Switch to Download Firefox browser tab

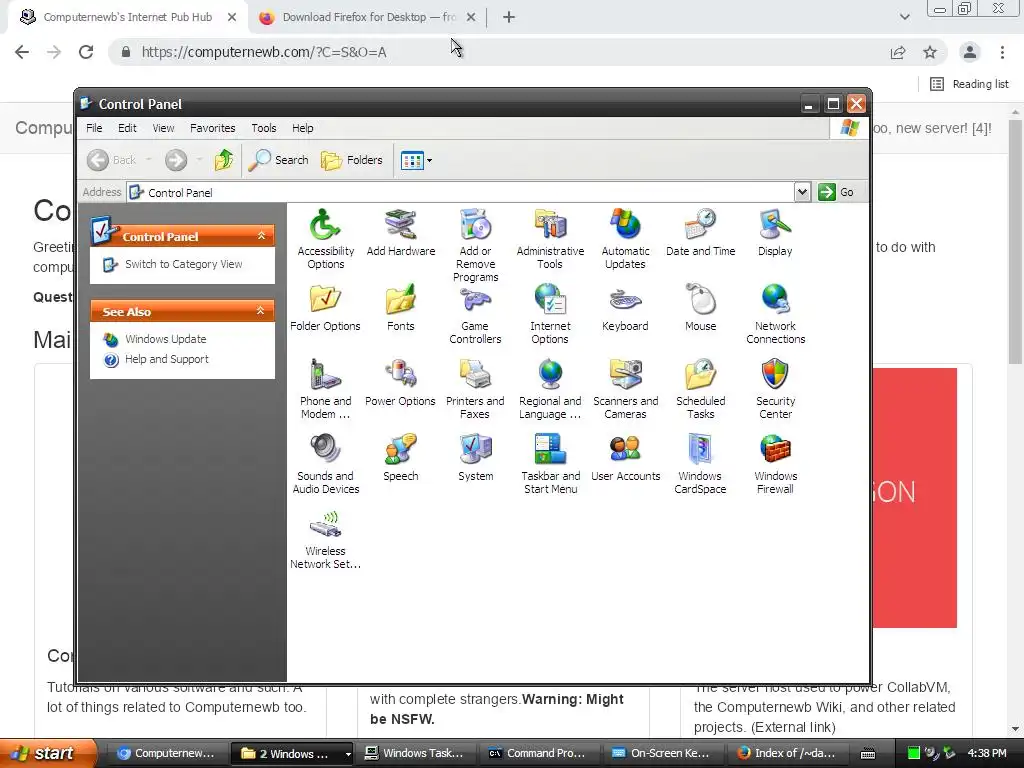pyautogui.click(x=366, y=18)
